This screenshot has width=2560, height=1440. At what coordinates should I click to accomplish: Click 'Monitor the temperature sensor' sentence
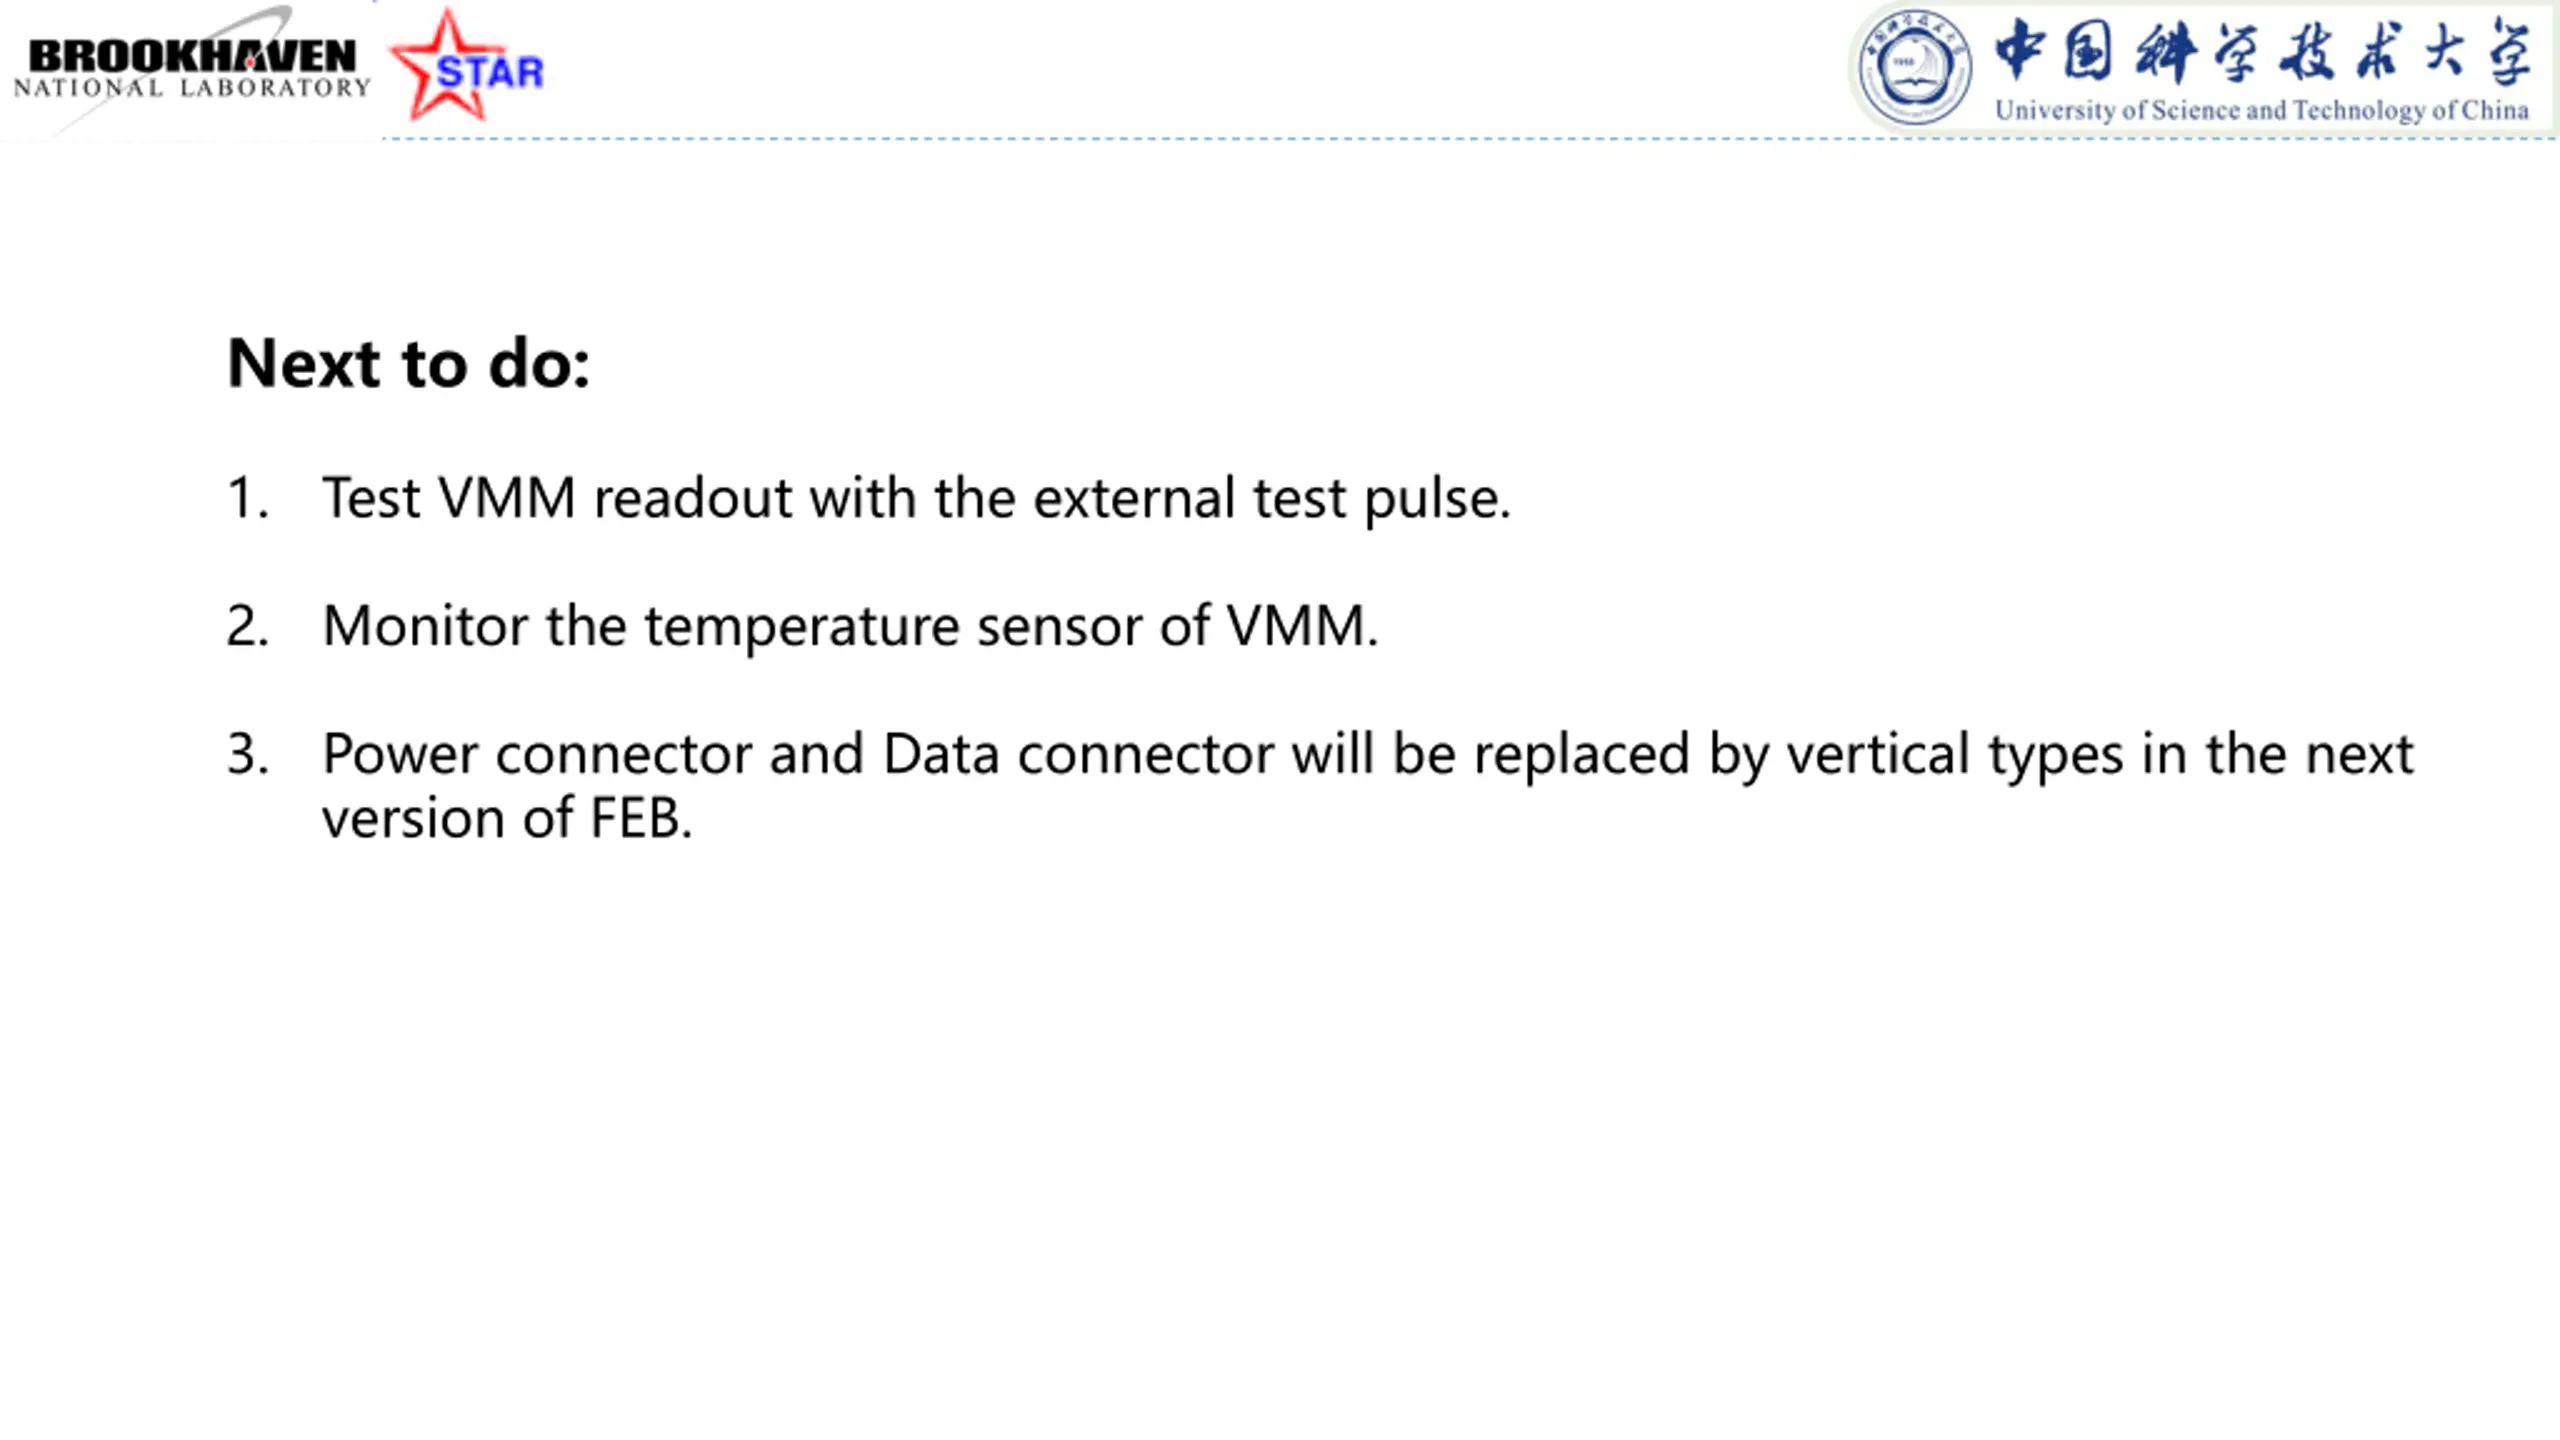click(850, 626)
